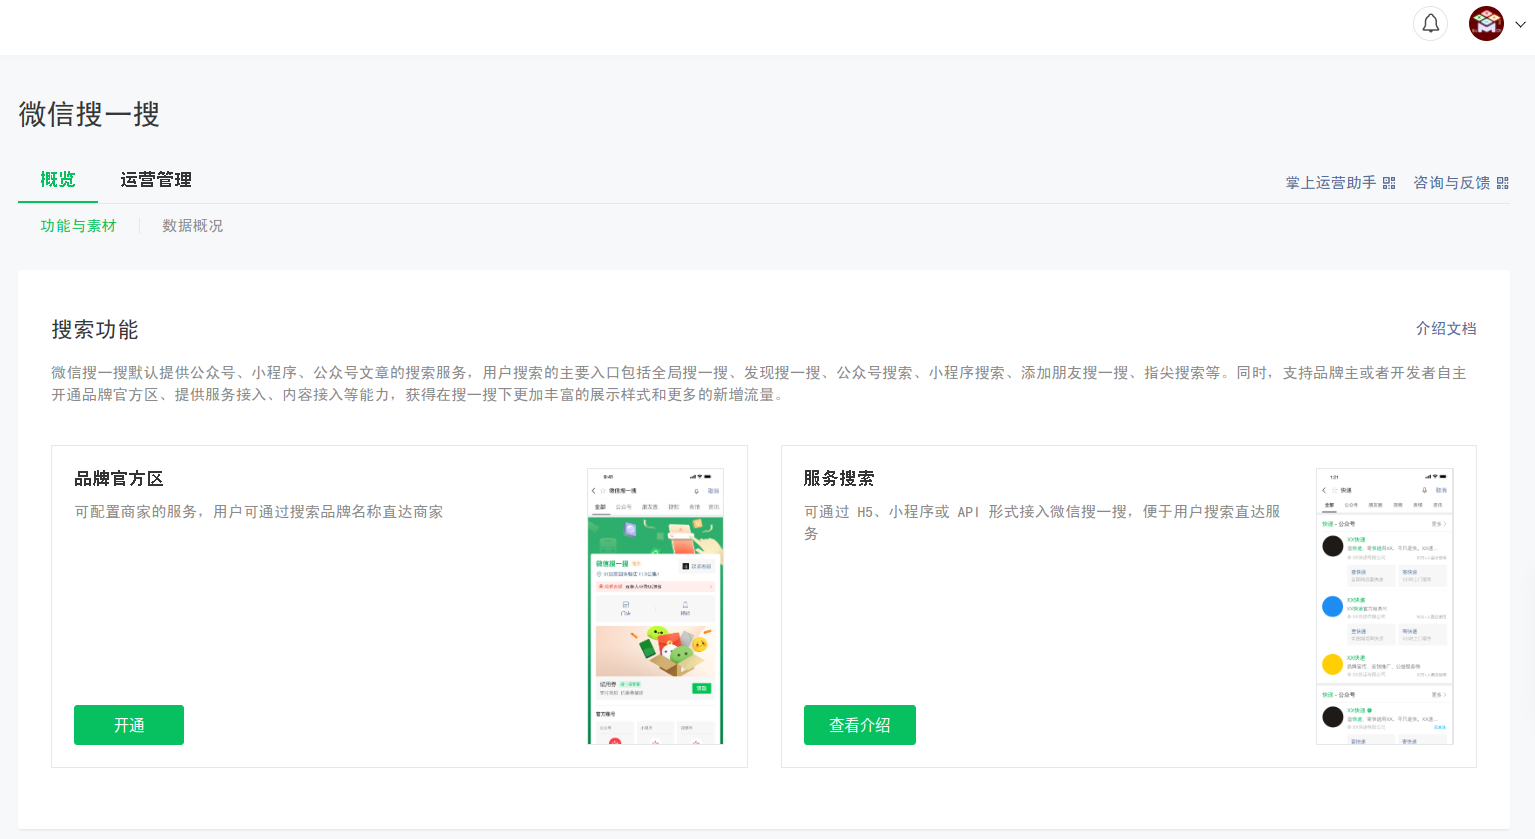Click the 查看介绍 button for 服务搜索

860,725
